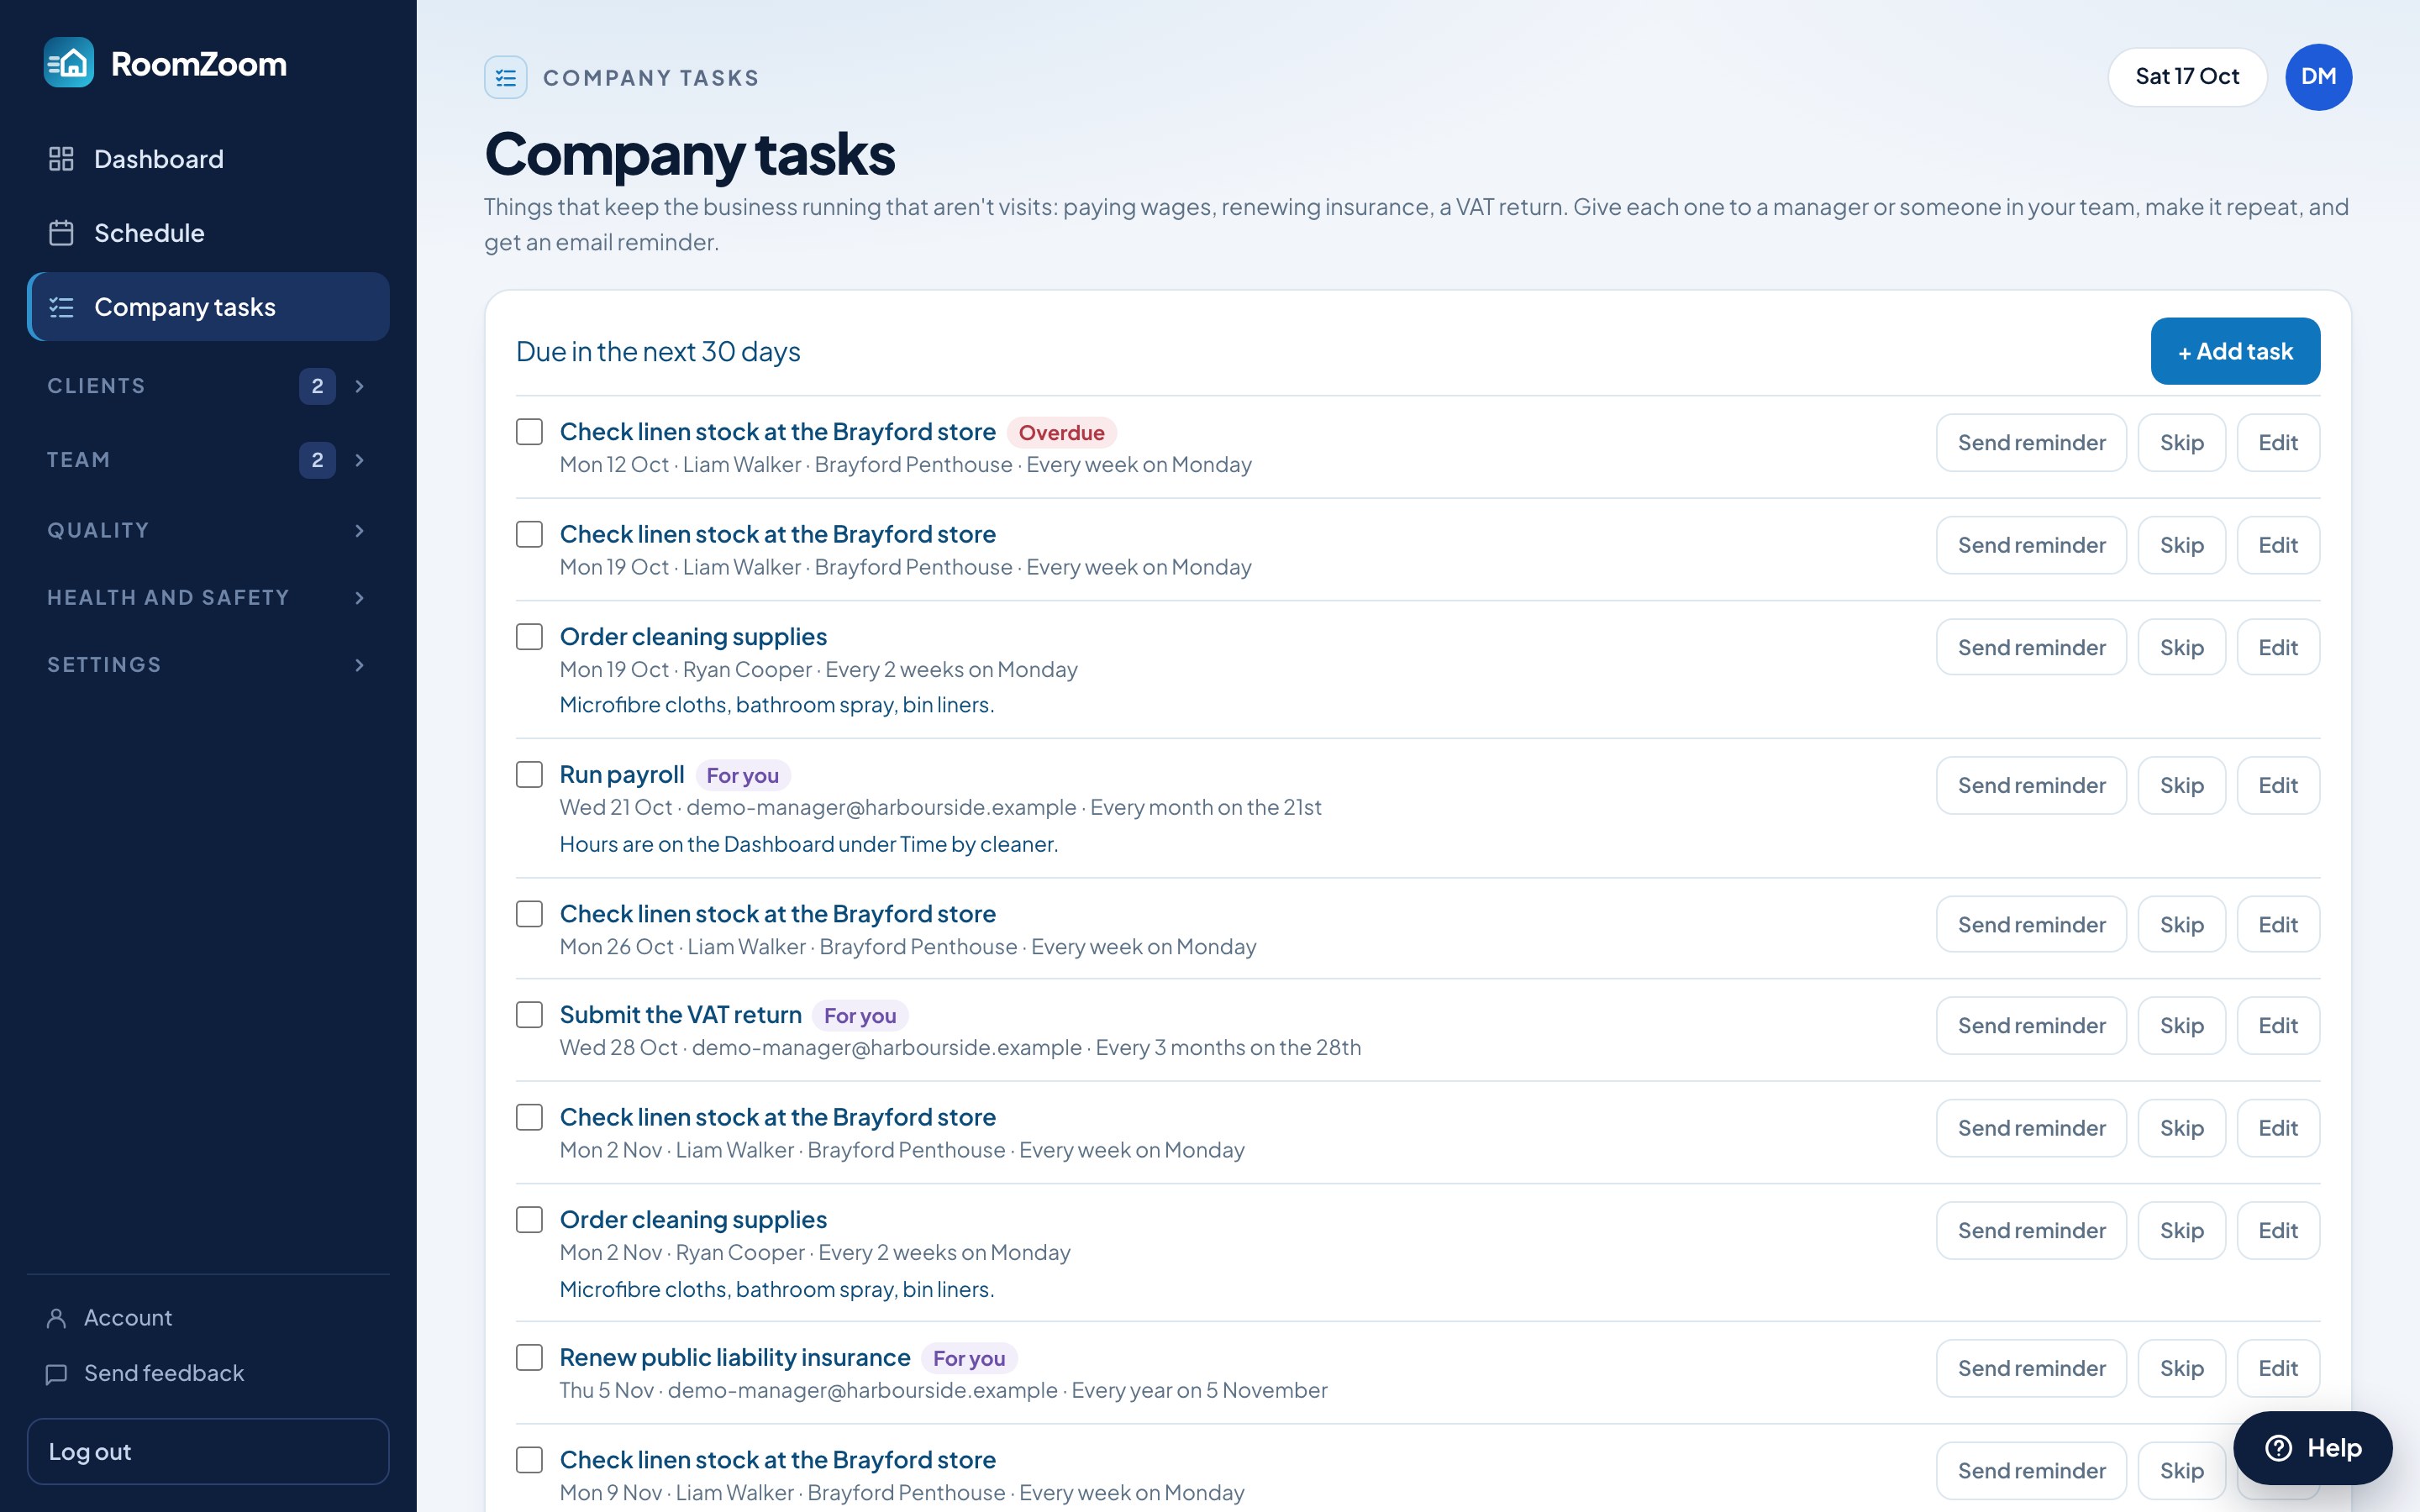Click the Clients count badge showing 2

tap(317, 386)
